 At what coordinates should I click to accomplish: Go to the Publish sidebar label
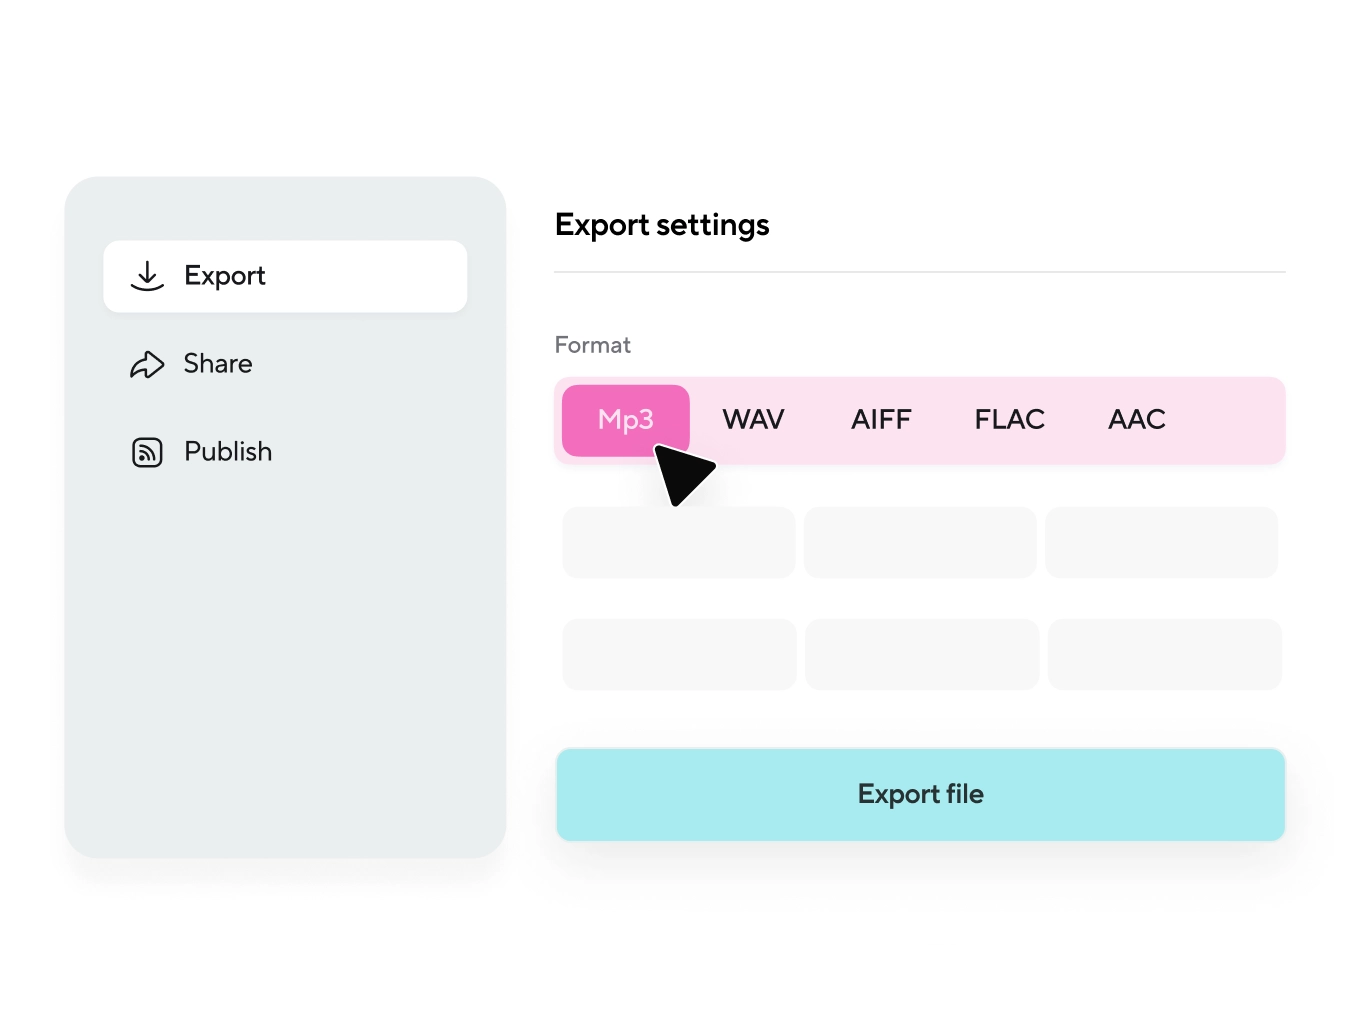(228, 452)
